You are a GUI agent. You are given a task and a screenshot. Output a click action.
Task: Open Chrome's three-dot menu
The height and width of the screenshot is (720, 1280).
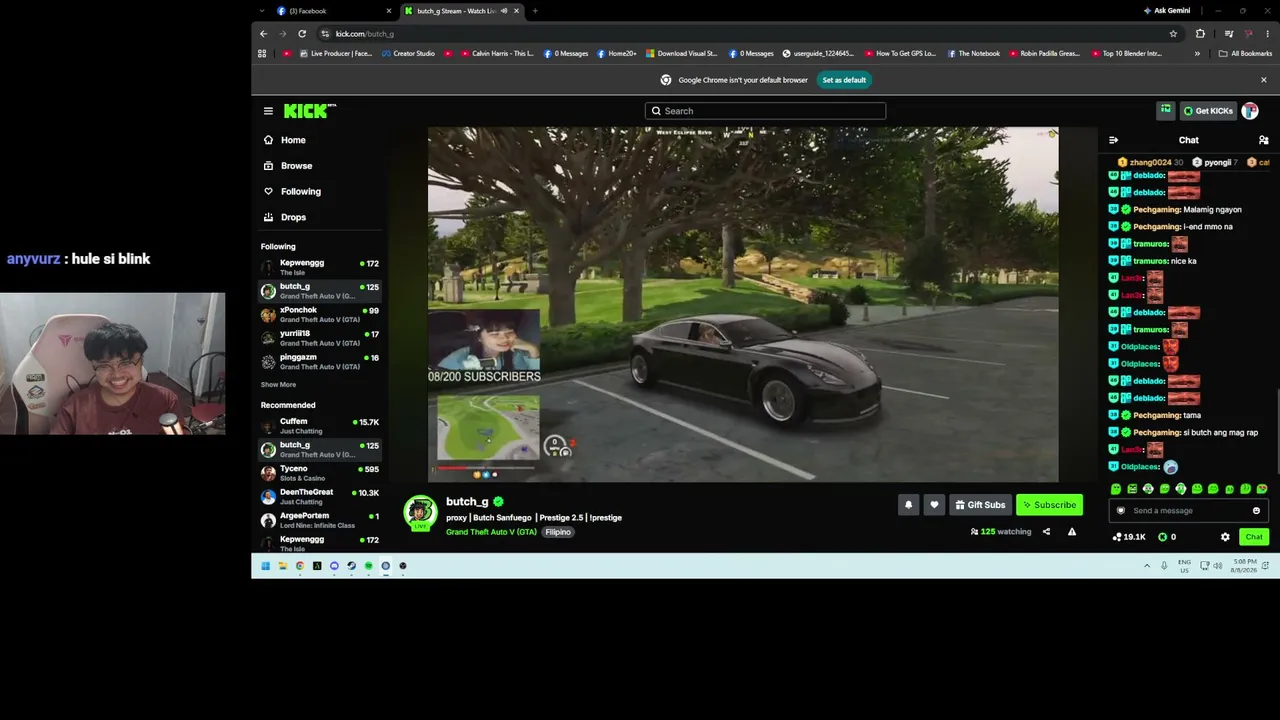tap(1267, 34)
